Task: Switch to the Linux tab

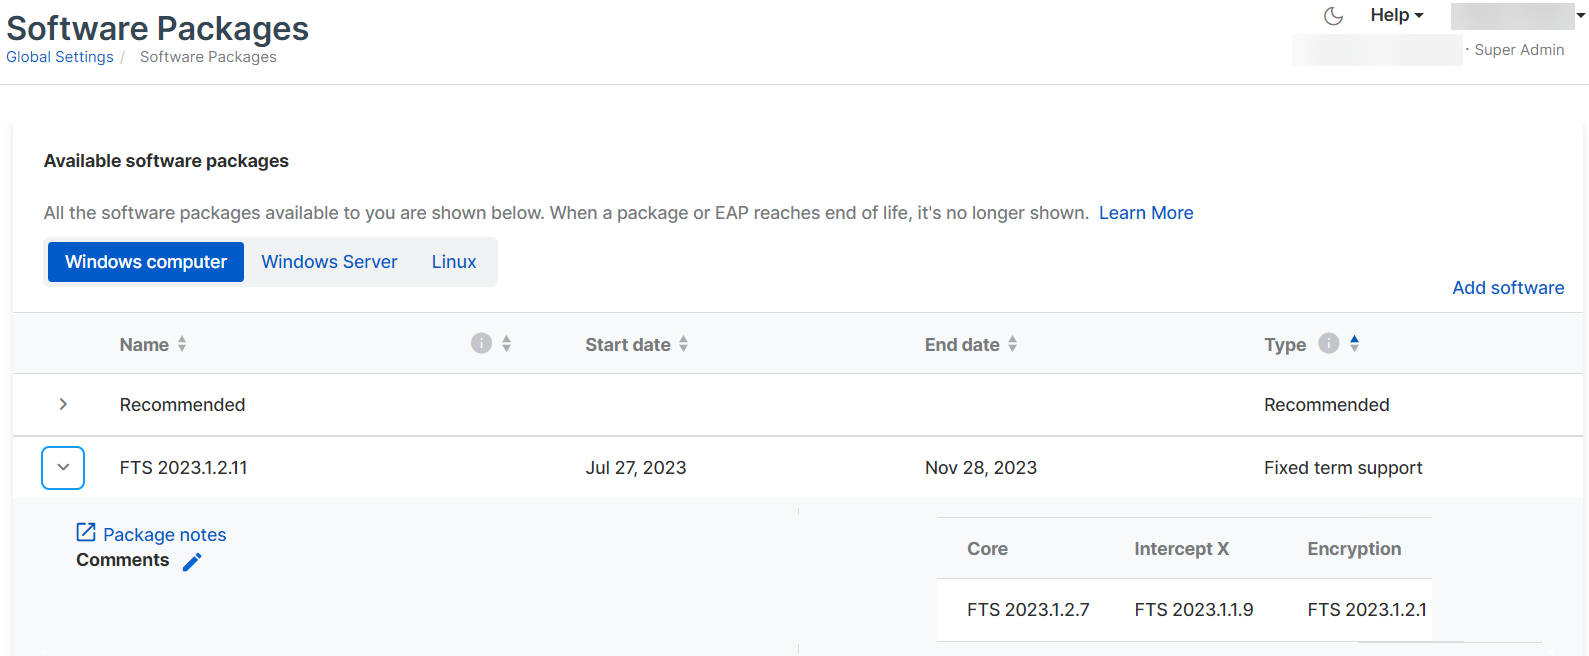Action: (454, 262)
